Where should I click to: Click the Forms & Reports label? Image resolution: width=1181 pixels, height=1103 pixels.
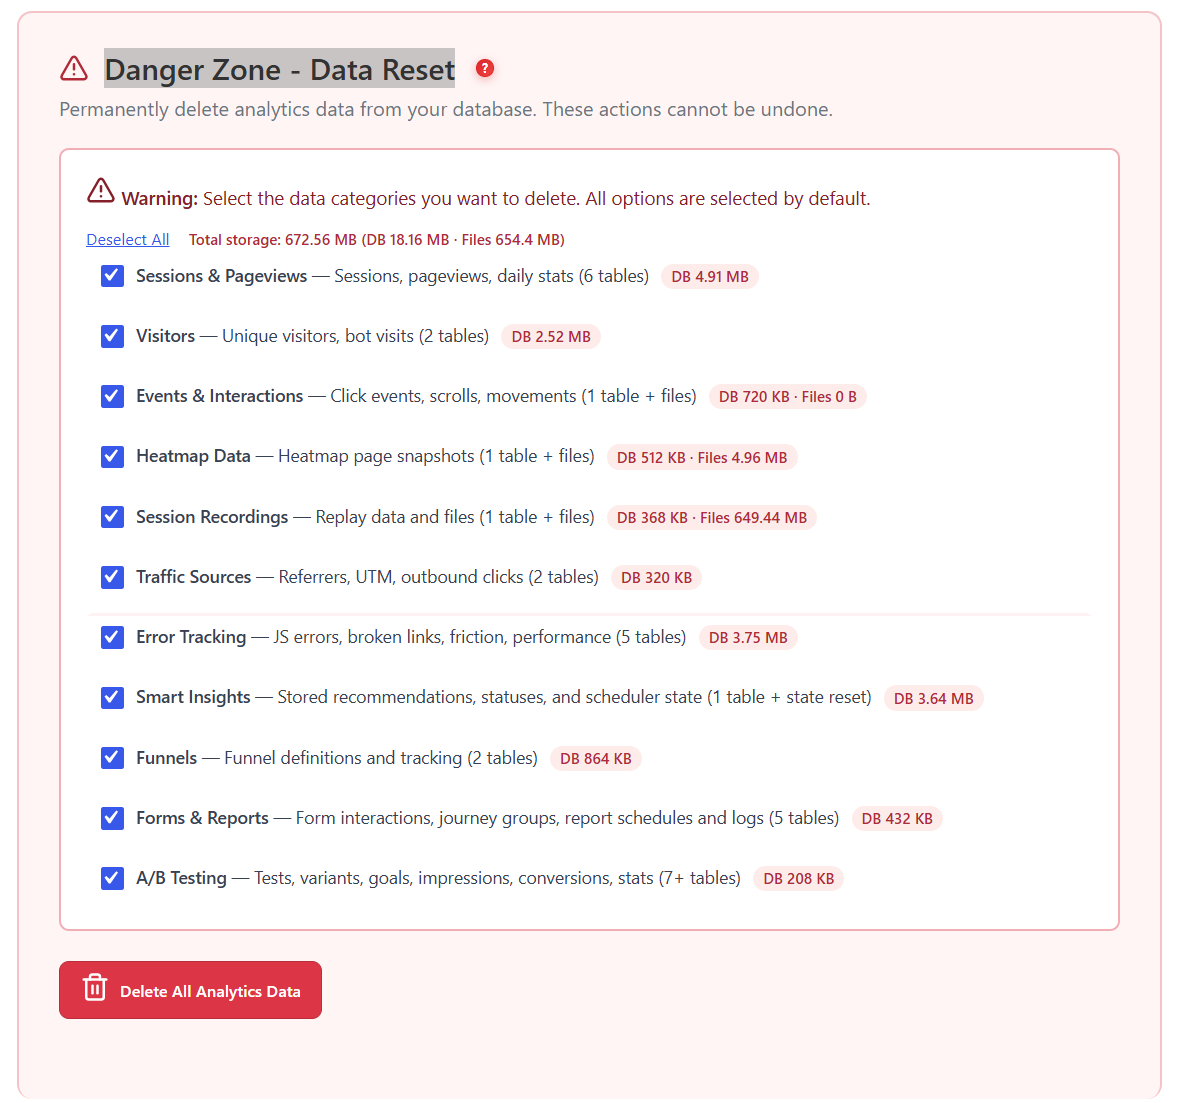(x=202, y=818)
